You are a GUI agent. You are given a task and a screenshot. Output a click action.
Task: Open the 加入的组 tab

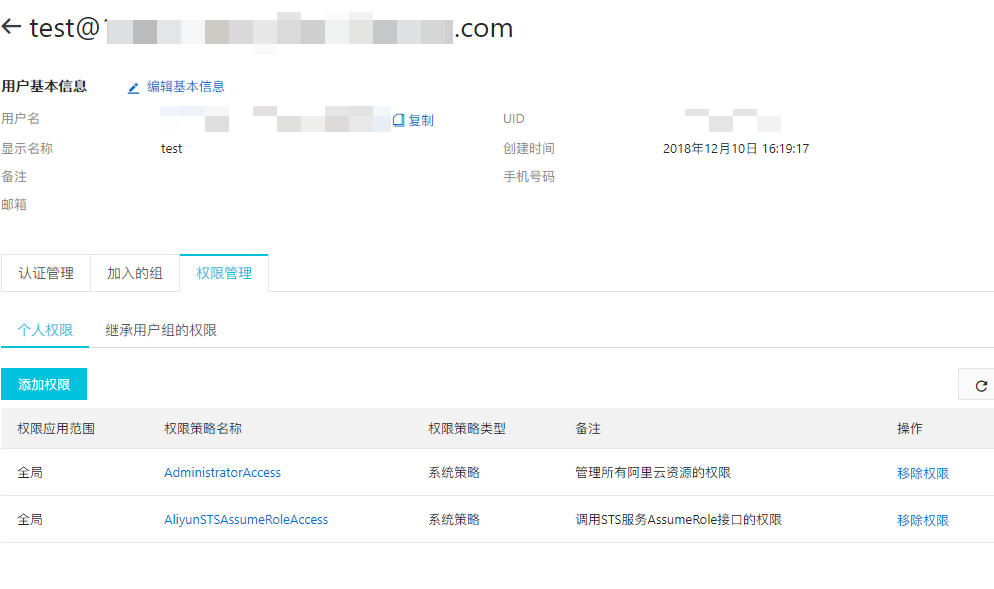[135, 273]
